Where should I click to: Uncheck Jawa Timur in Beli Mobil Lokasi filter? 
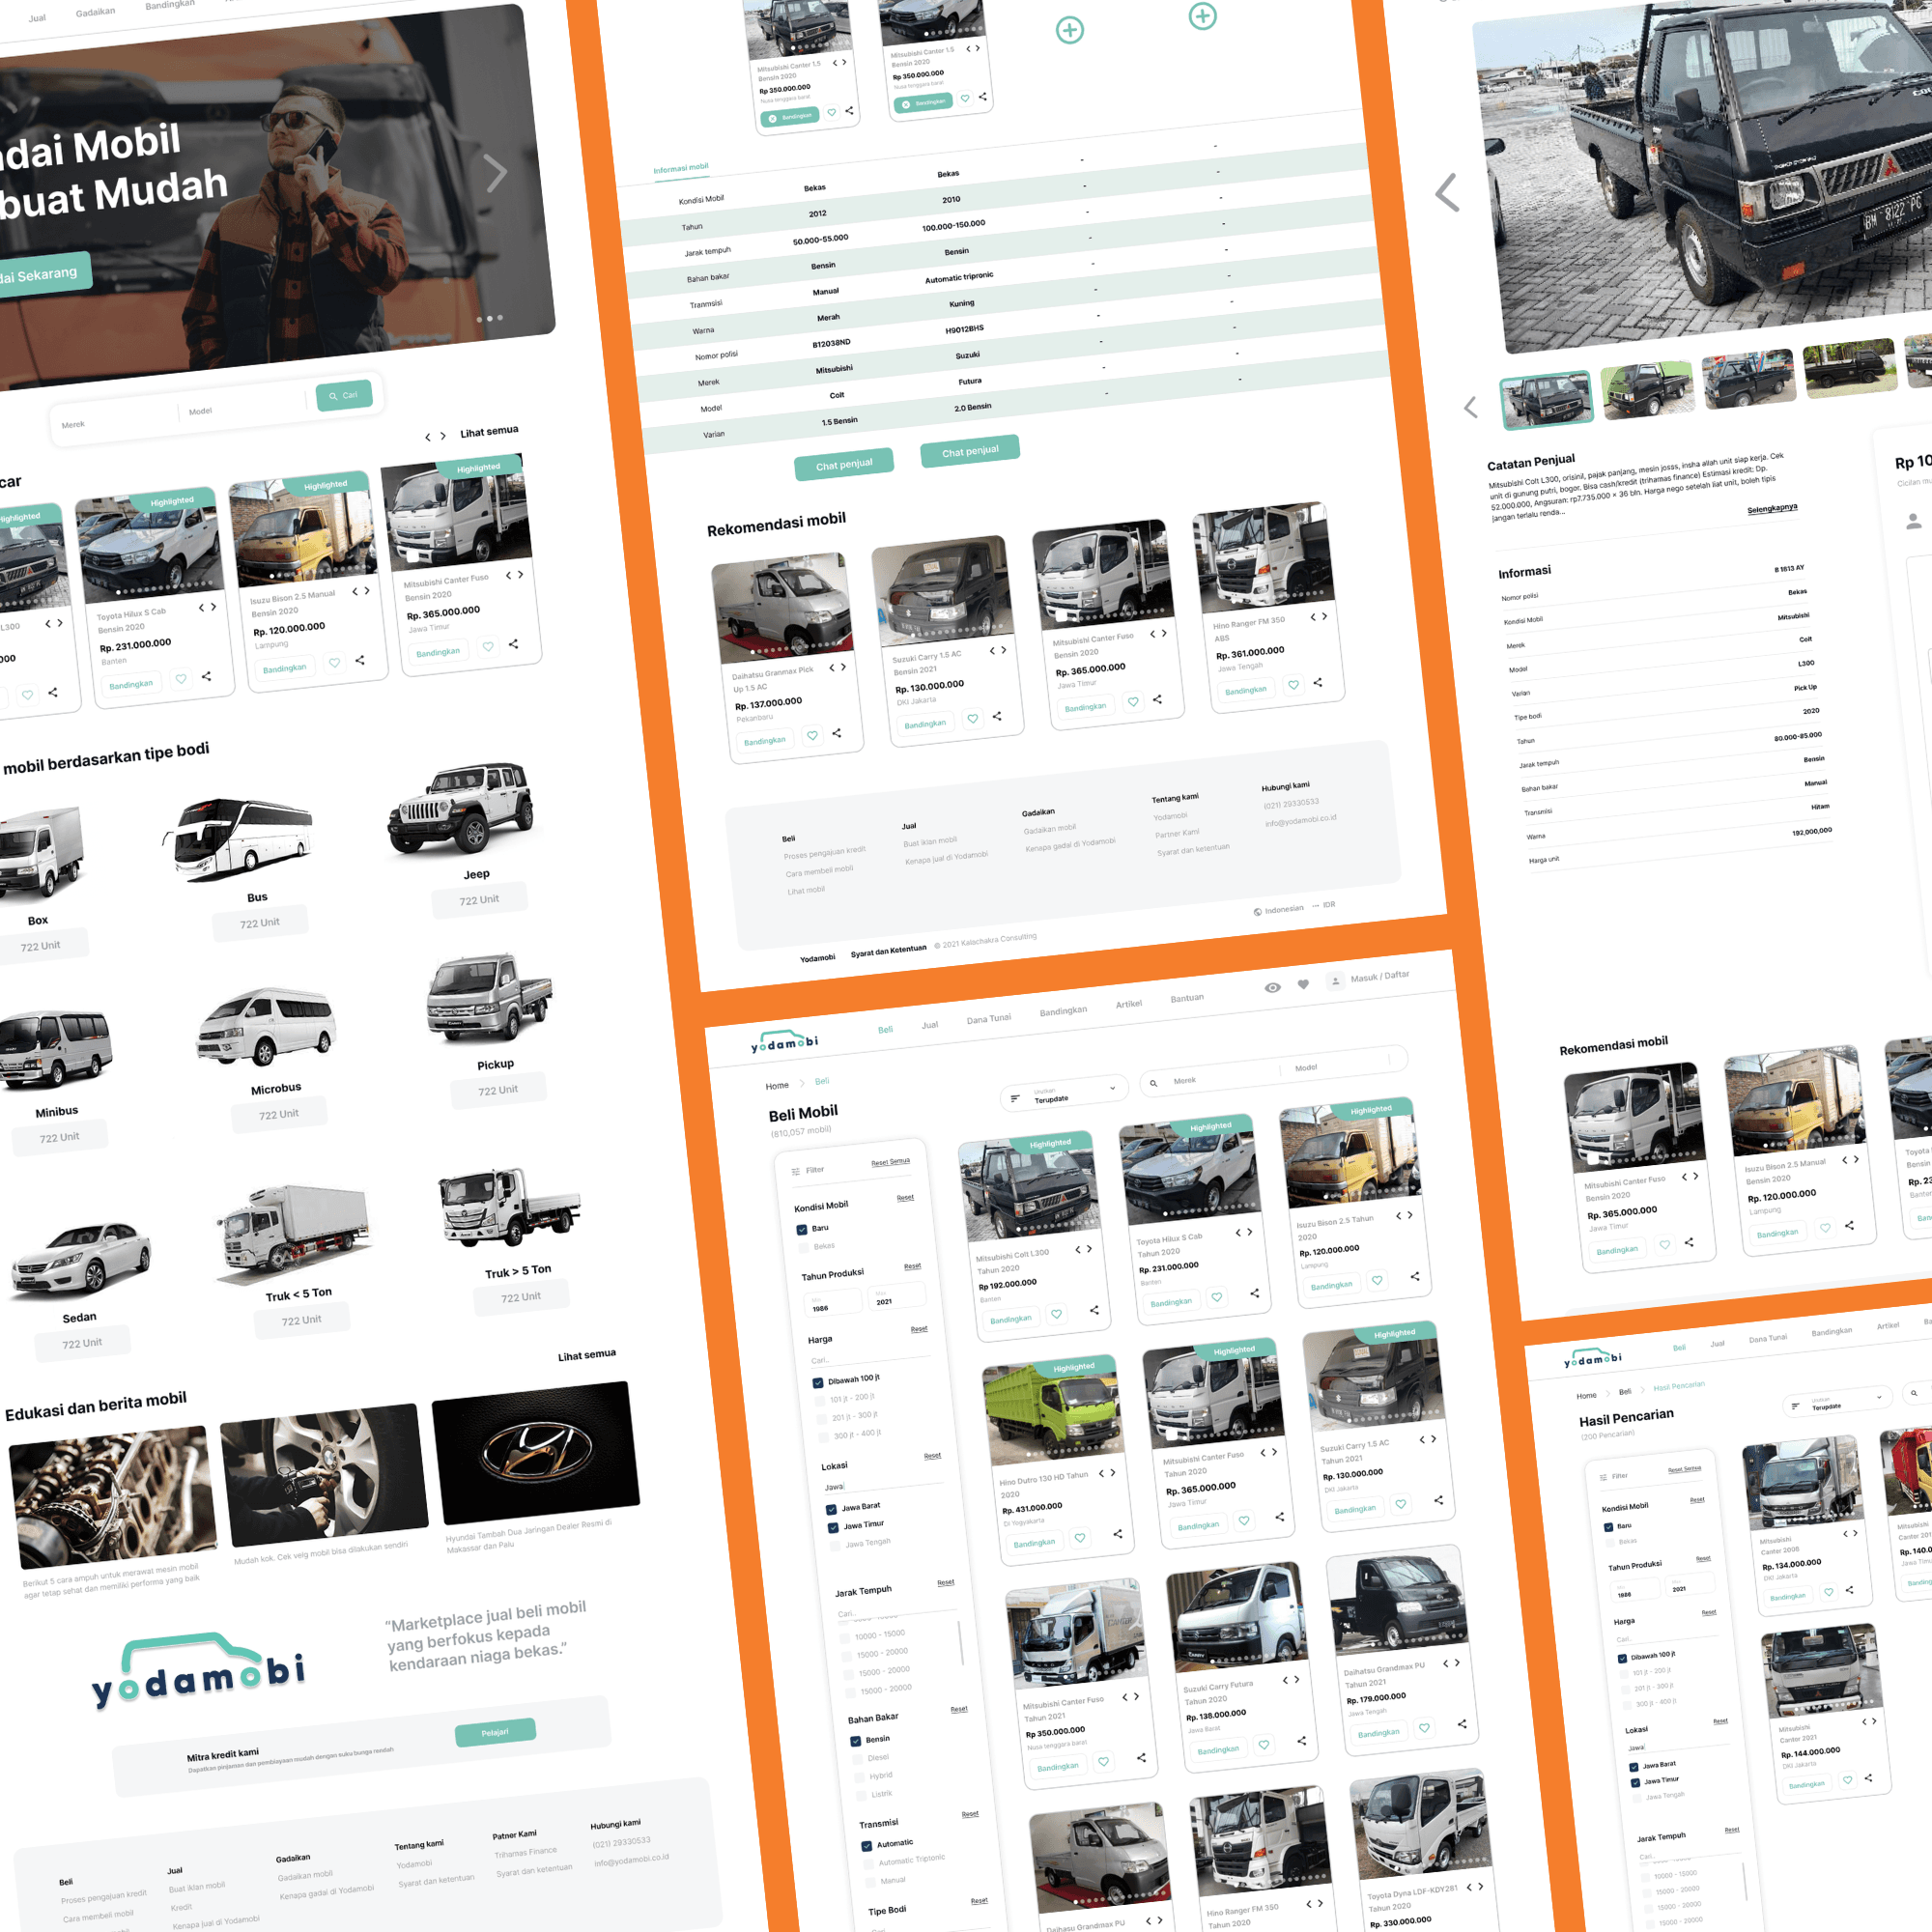(x=834, y=1528)
